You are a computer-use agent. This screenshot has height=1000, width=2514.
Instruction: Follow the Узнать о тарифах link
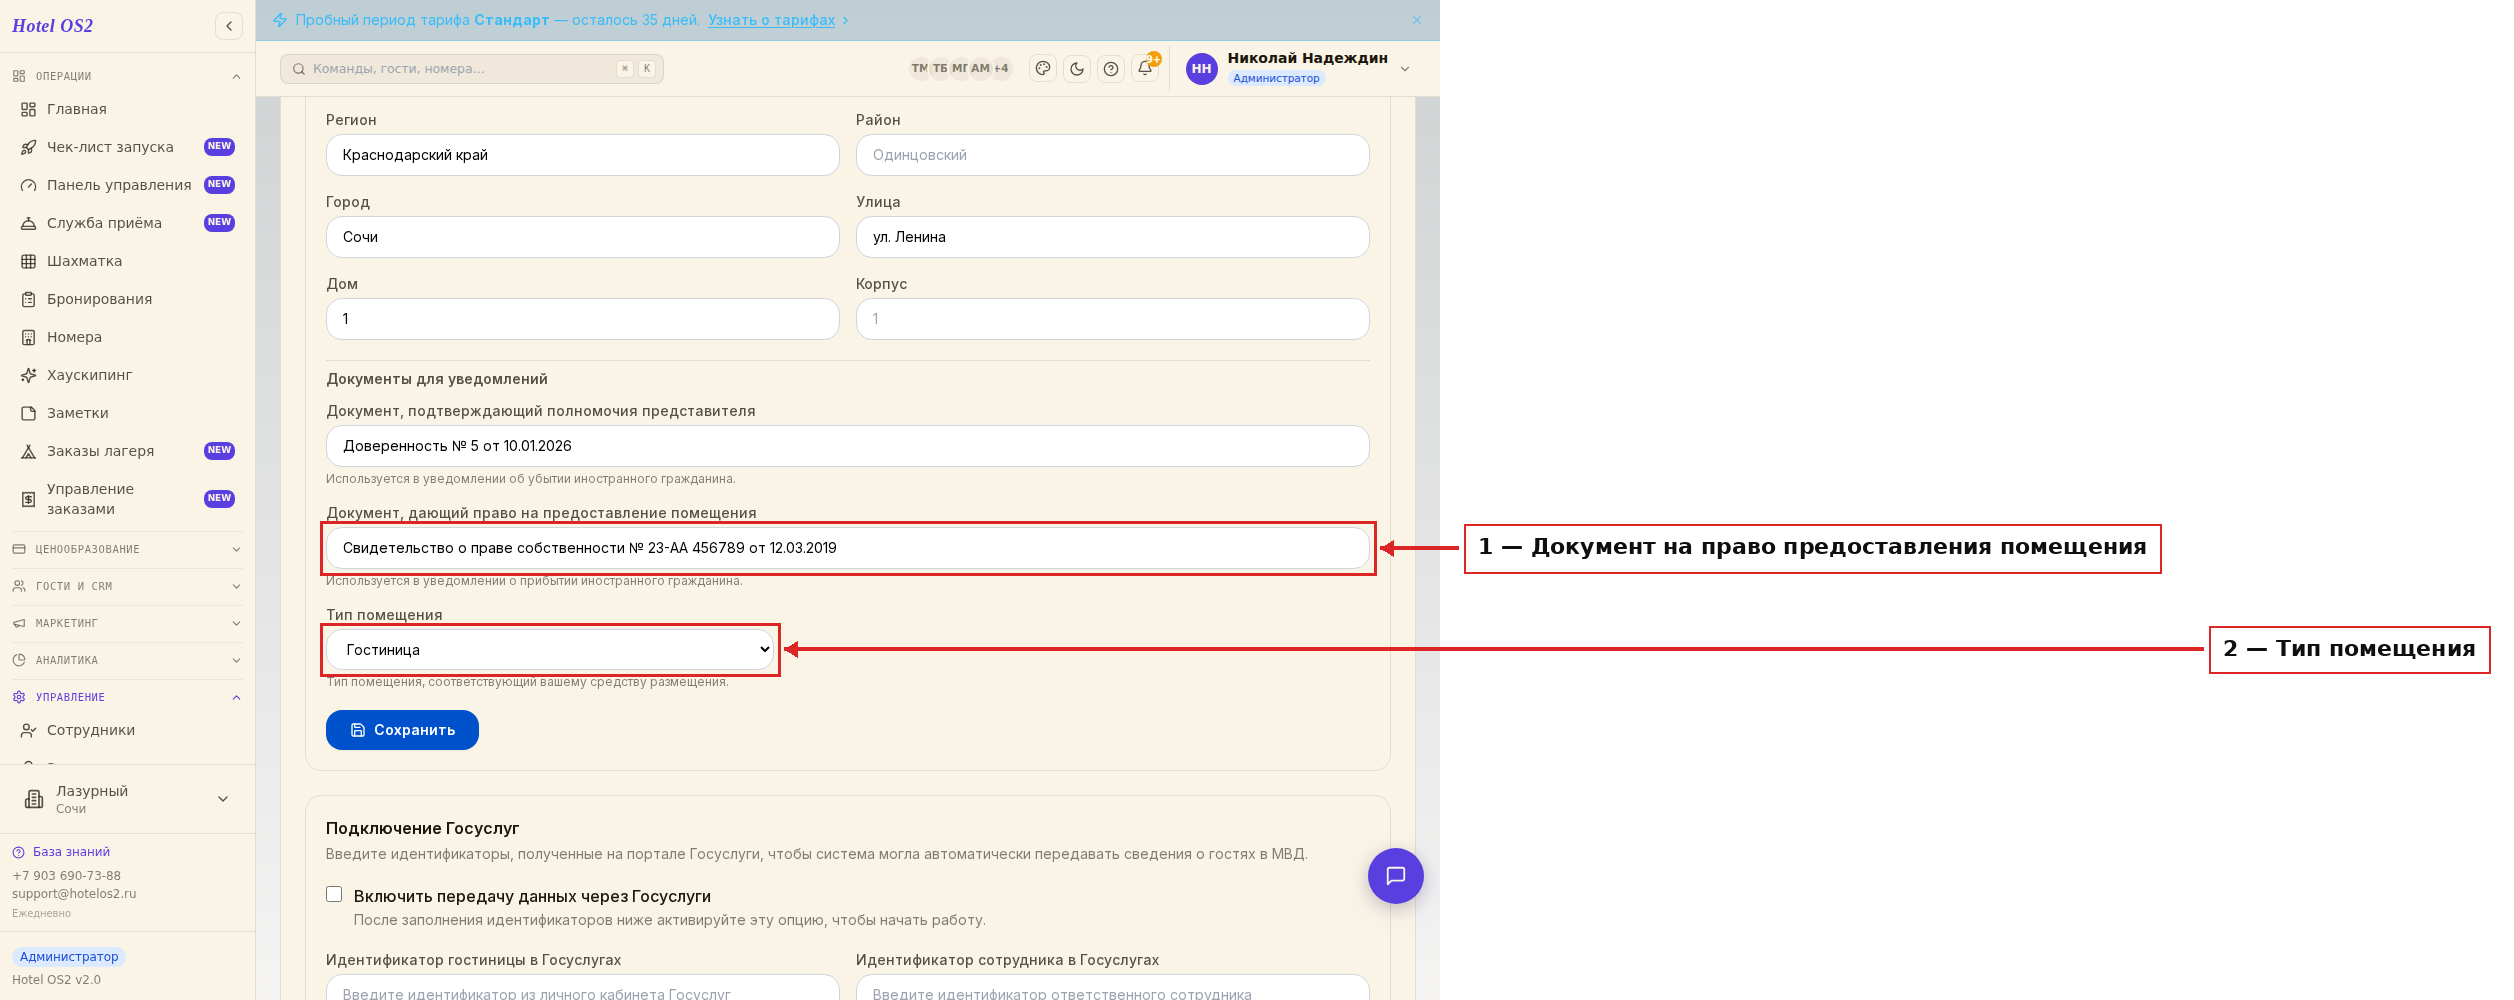[771, 20]
